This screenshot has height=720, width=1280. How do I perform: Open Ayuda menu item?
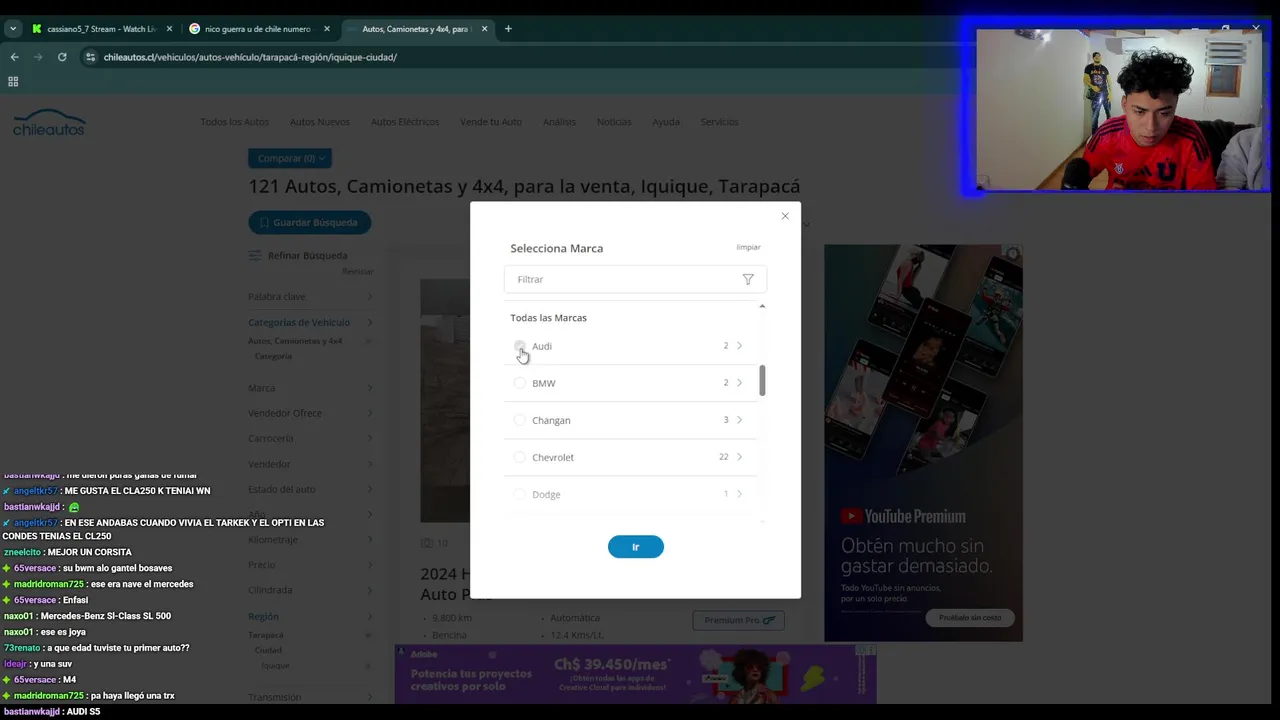(x=666, y=122)
